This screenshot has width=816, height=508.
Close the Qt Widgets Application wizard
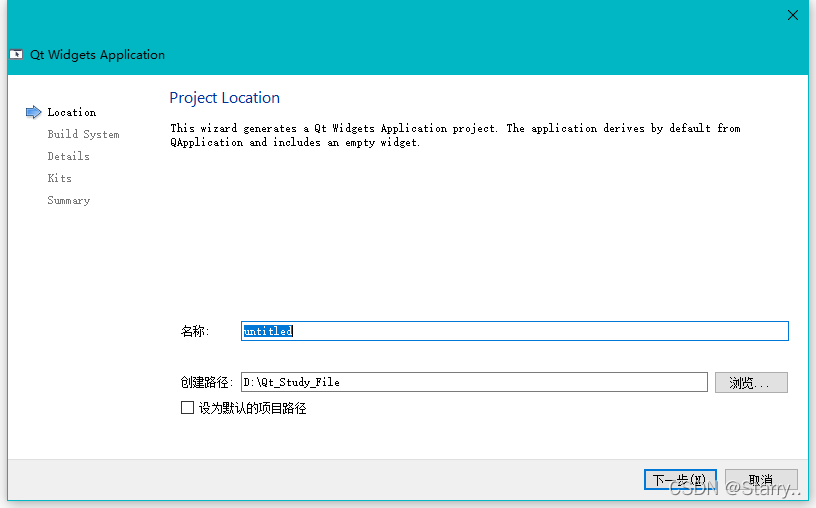(x=792, y=15)
